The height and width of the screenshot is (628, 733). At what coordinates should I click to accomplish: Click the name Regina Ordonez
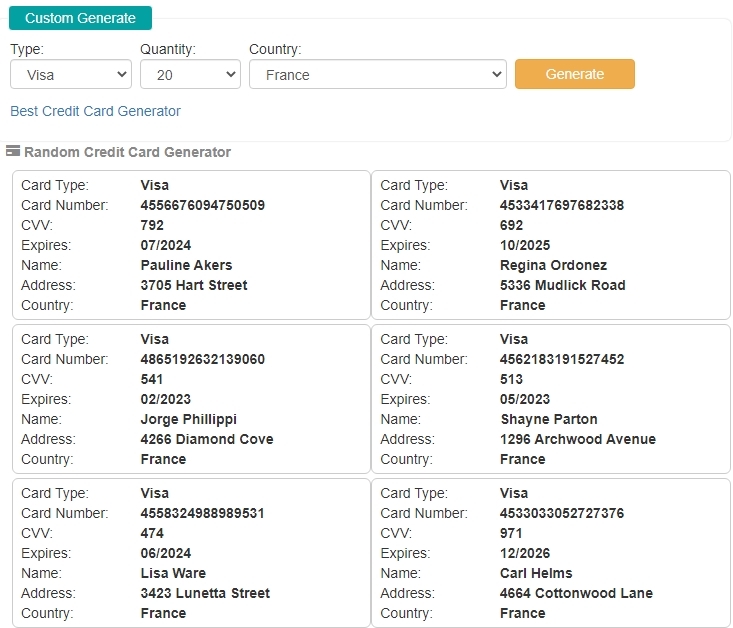[x=553, y=265]
